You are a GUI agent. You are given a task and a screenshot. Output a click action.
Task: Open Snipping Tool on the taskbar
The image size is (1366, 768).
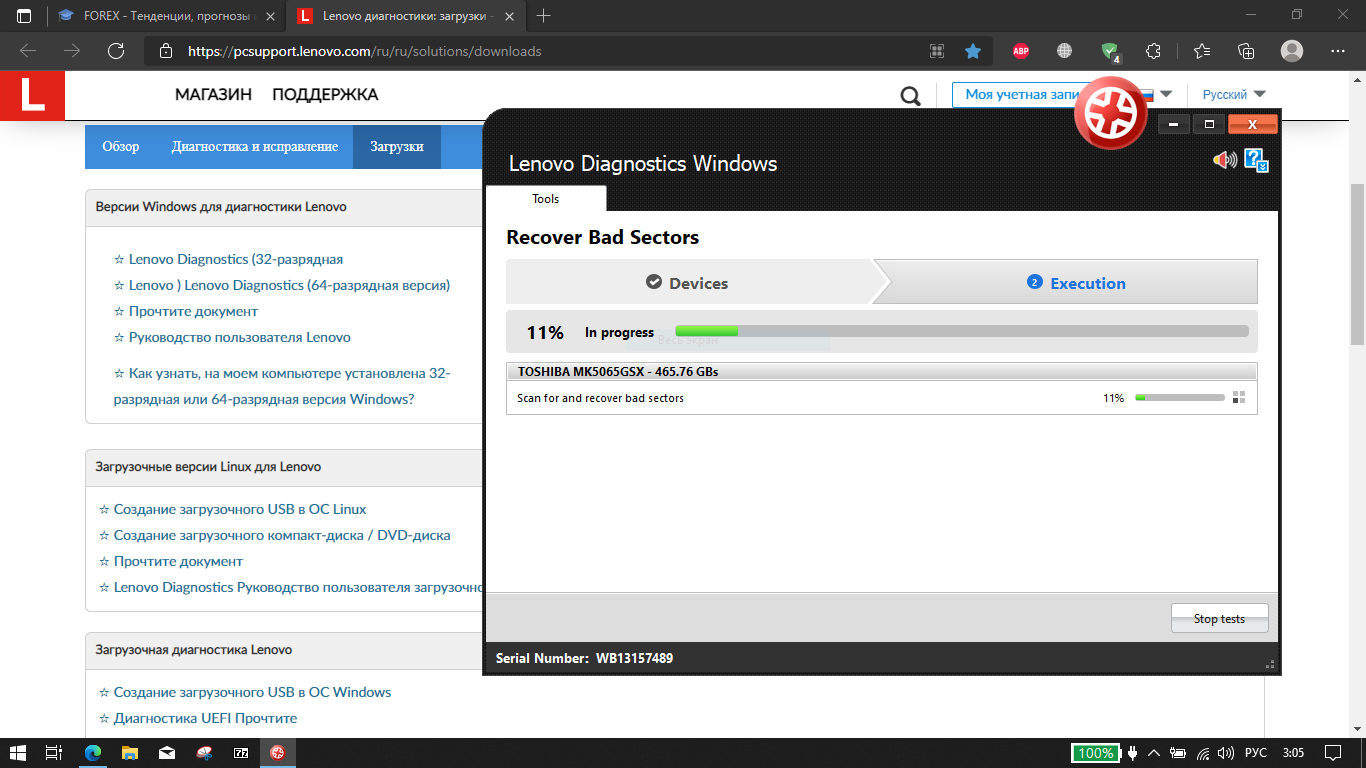(x=204, y=753)
